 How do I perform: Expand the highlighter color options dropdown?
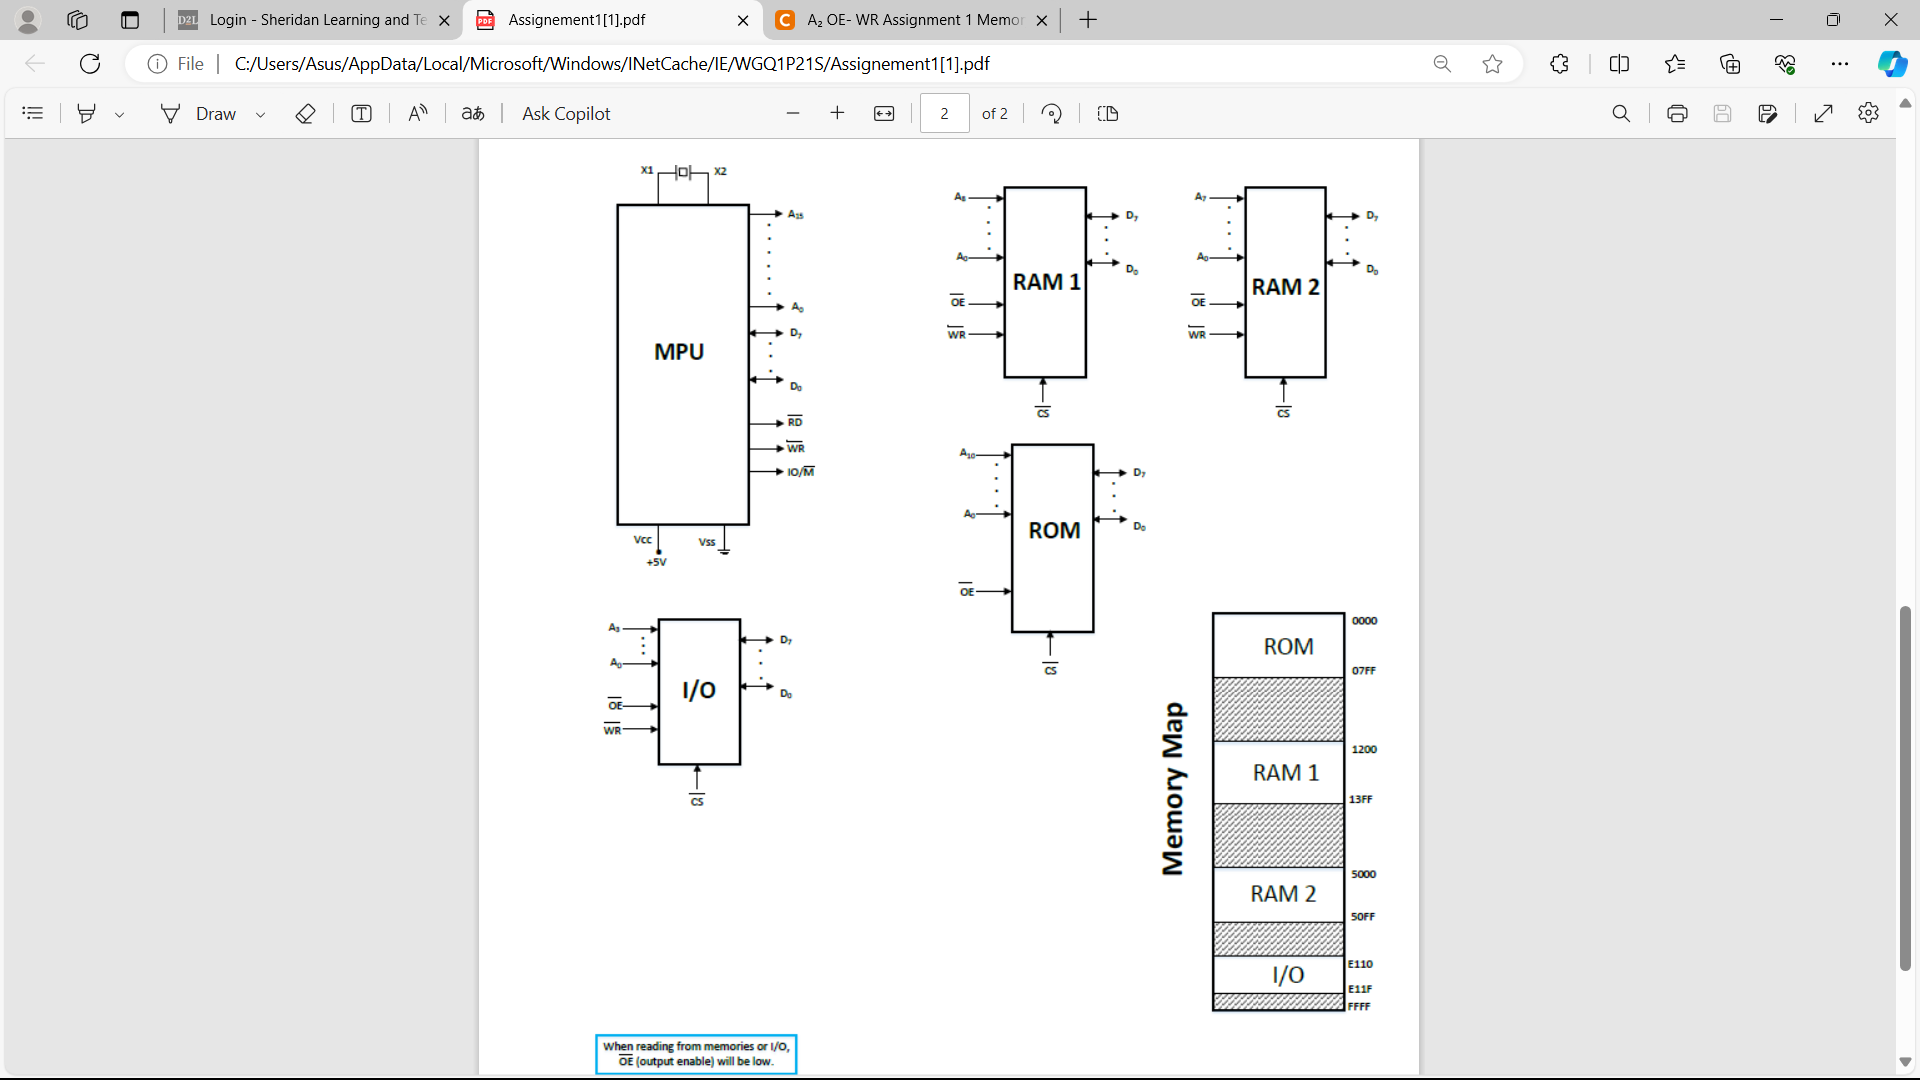click(120, 113)
